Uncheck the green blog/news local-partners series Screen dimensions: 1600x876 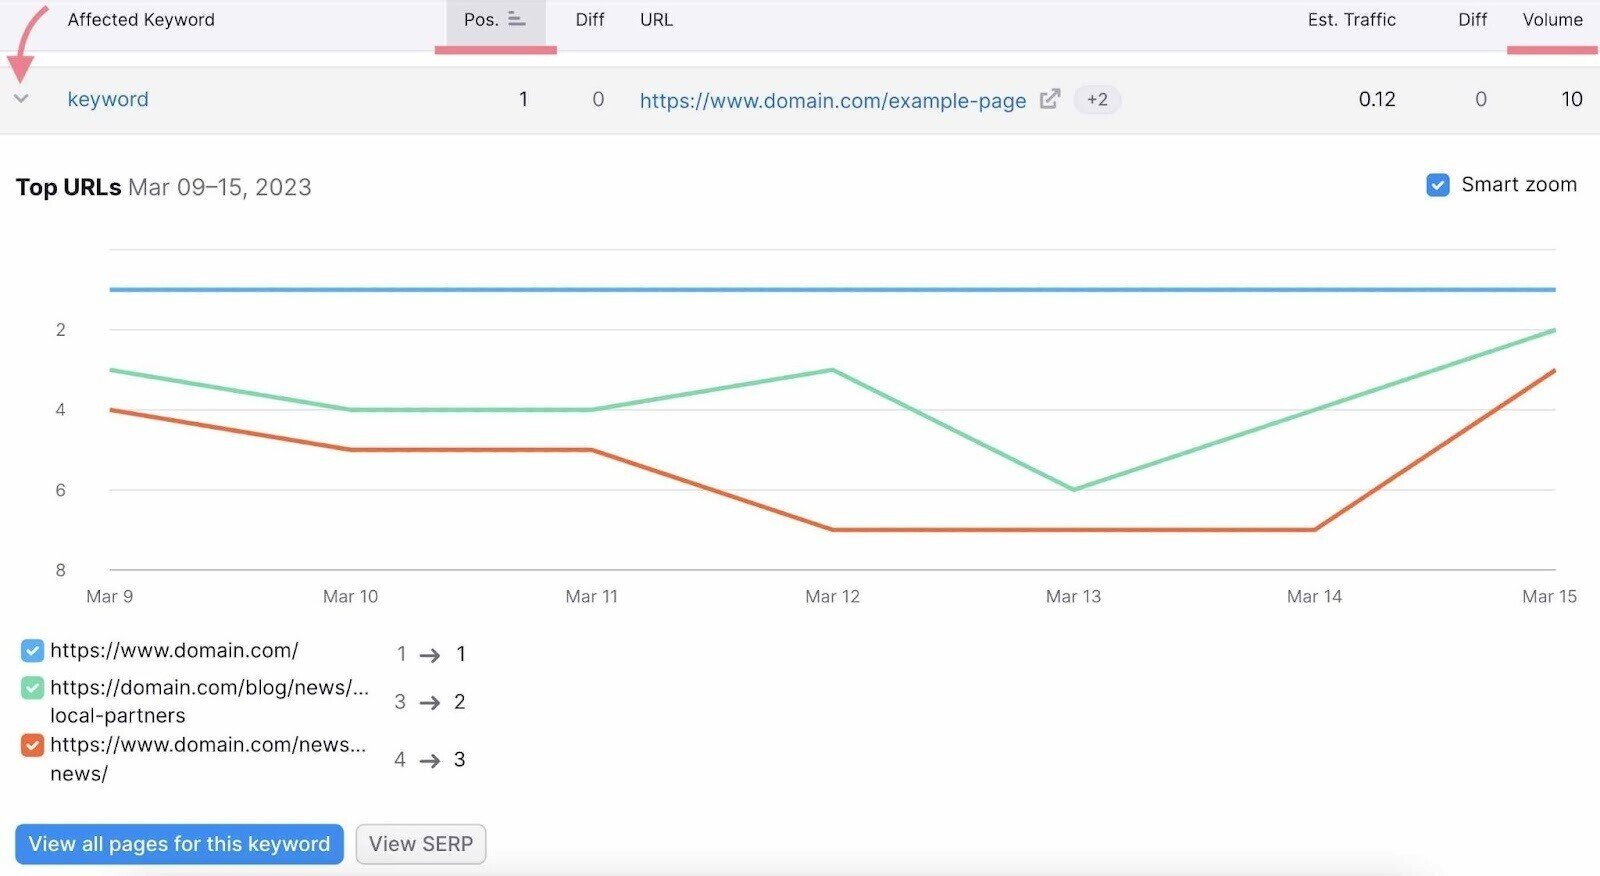(x=32, y=688)
